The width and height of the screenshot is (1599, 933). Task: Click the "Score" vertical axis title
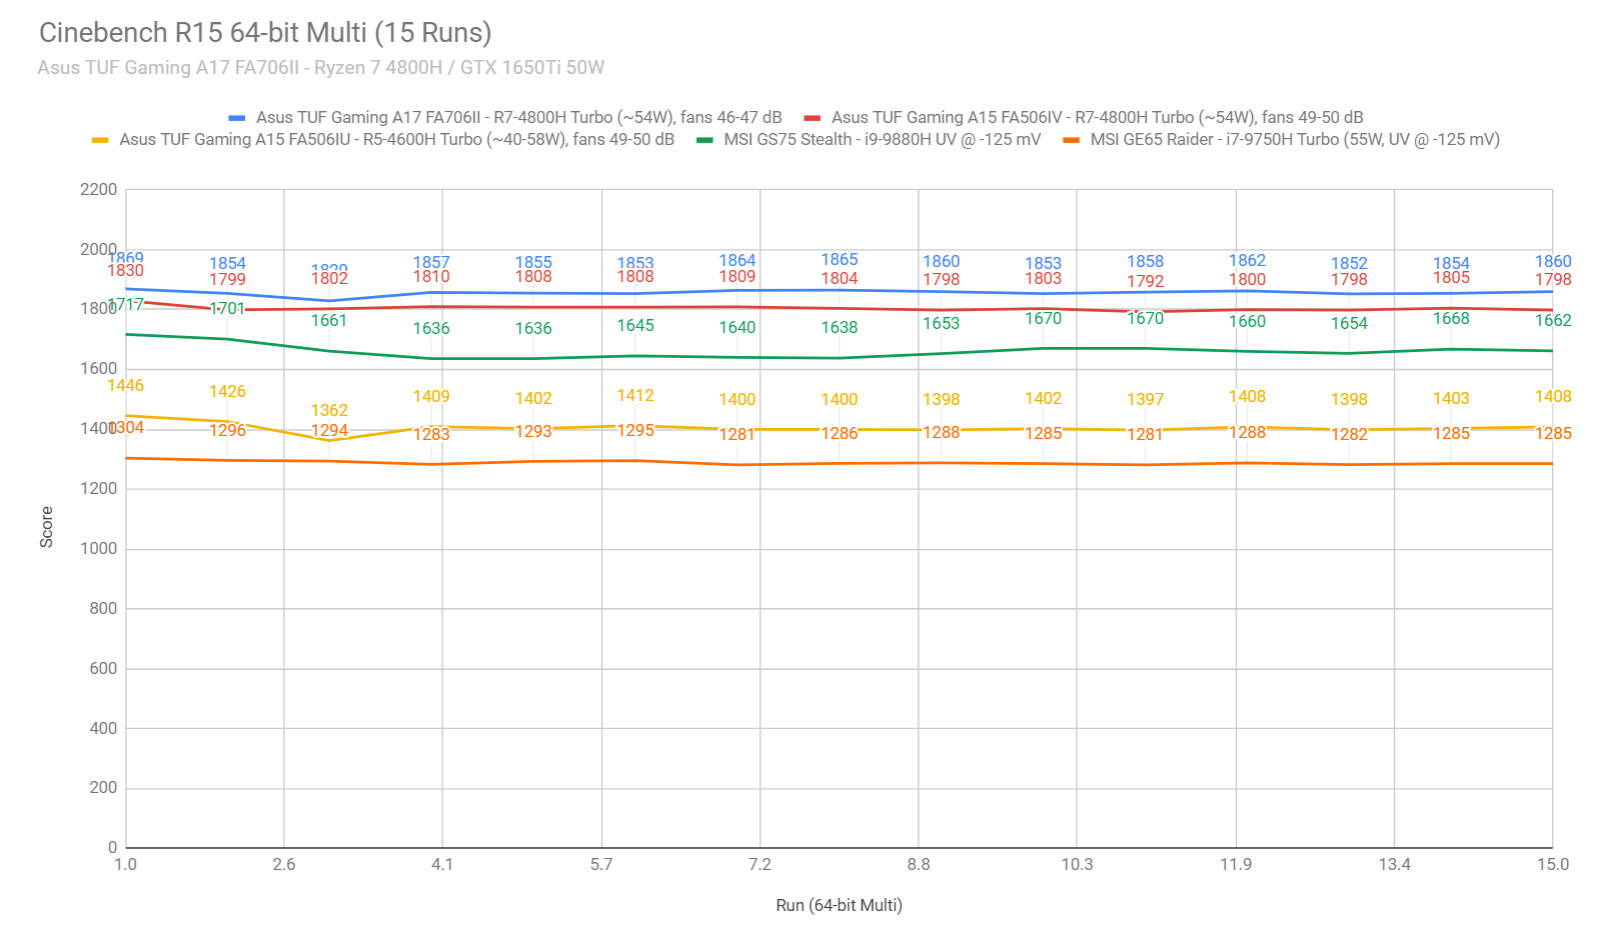pos(46,527)
